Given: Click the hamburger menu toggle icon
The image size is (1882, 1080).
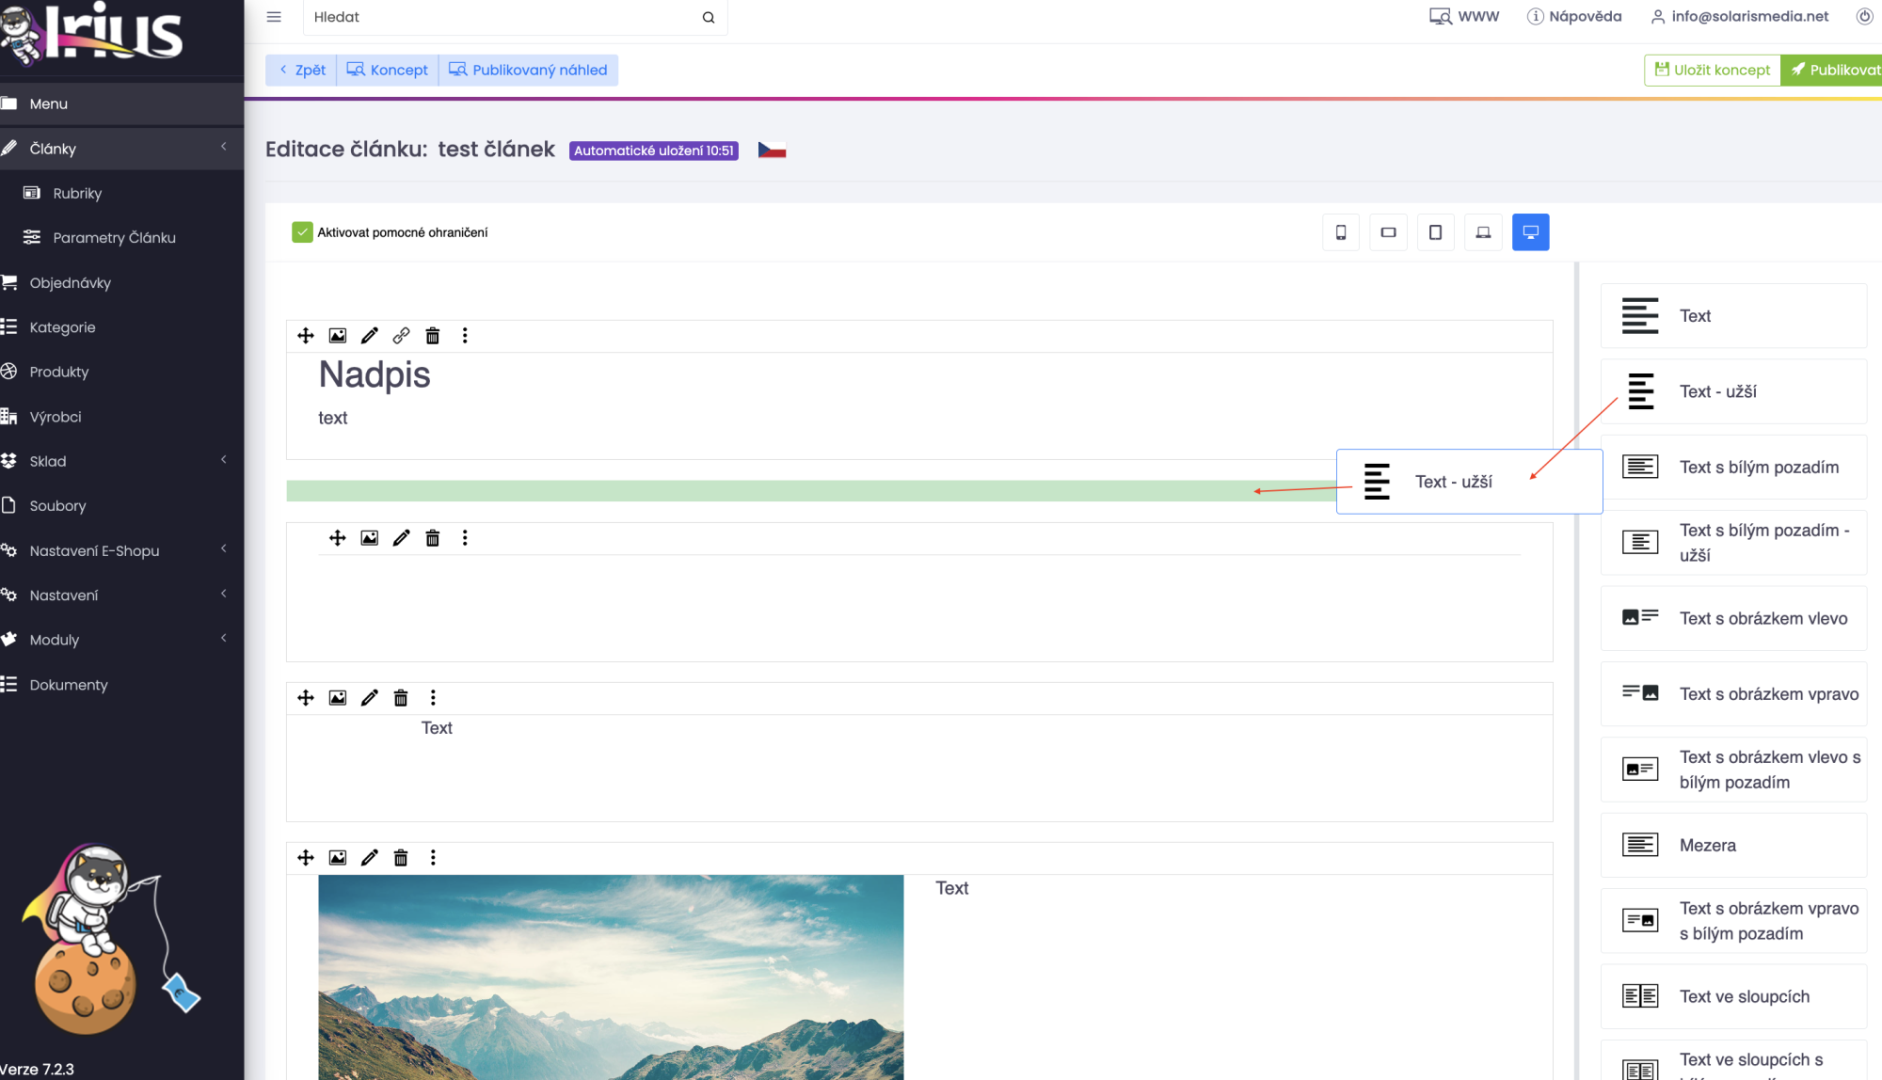Looking at the screenshot, I should 274,17.
